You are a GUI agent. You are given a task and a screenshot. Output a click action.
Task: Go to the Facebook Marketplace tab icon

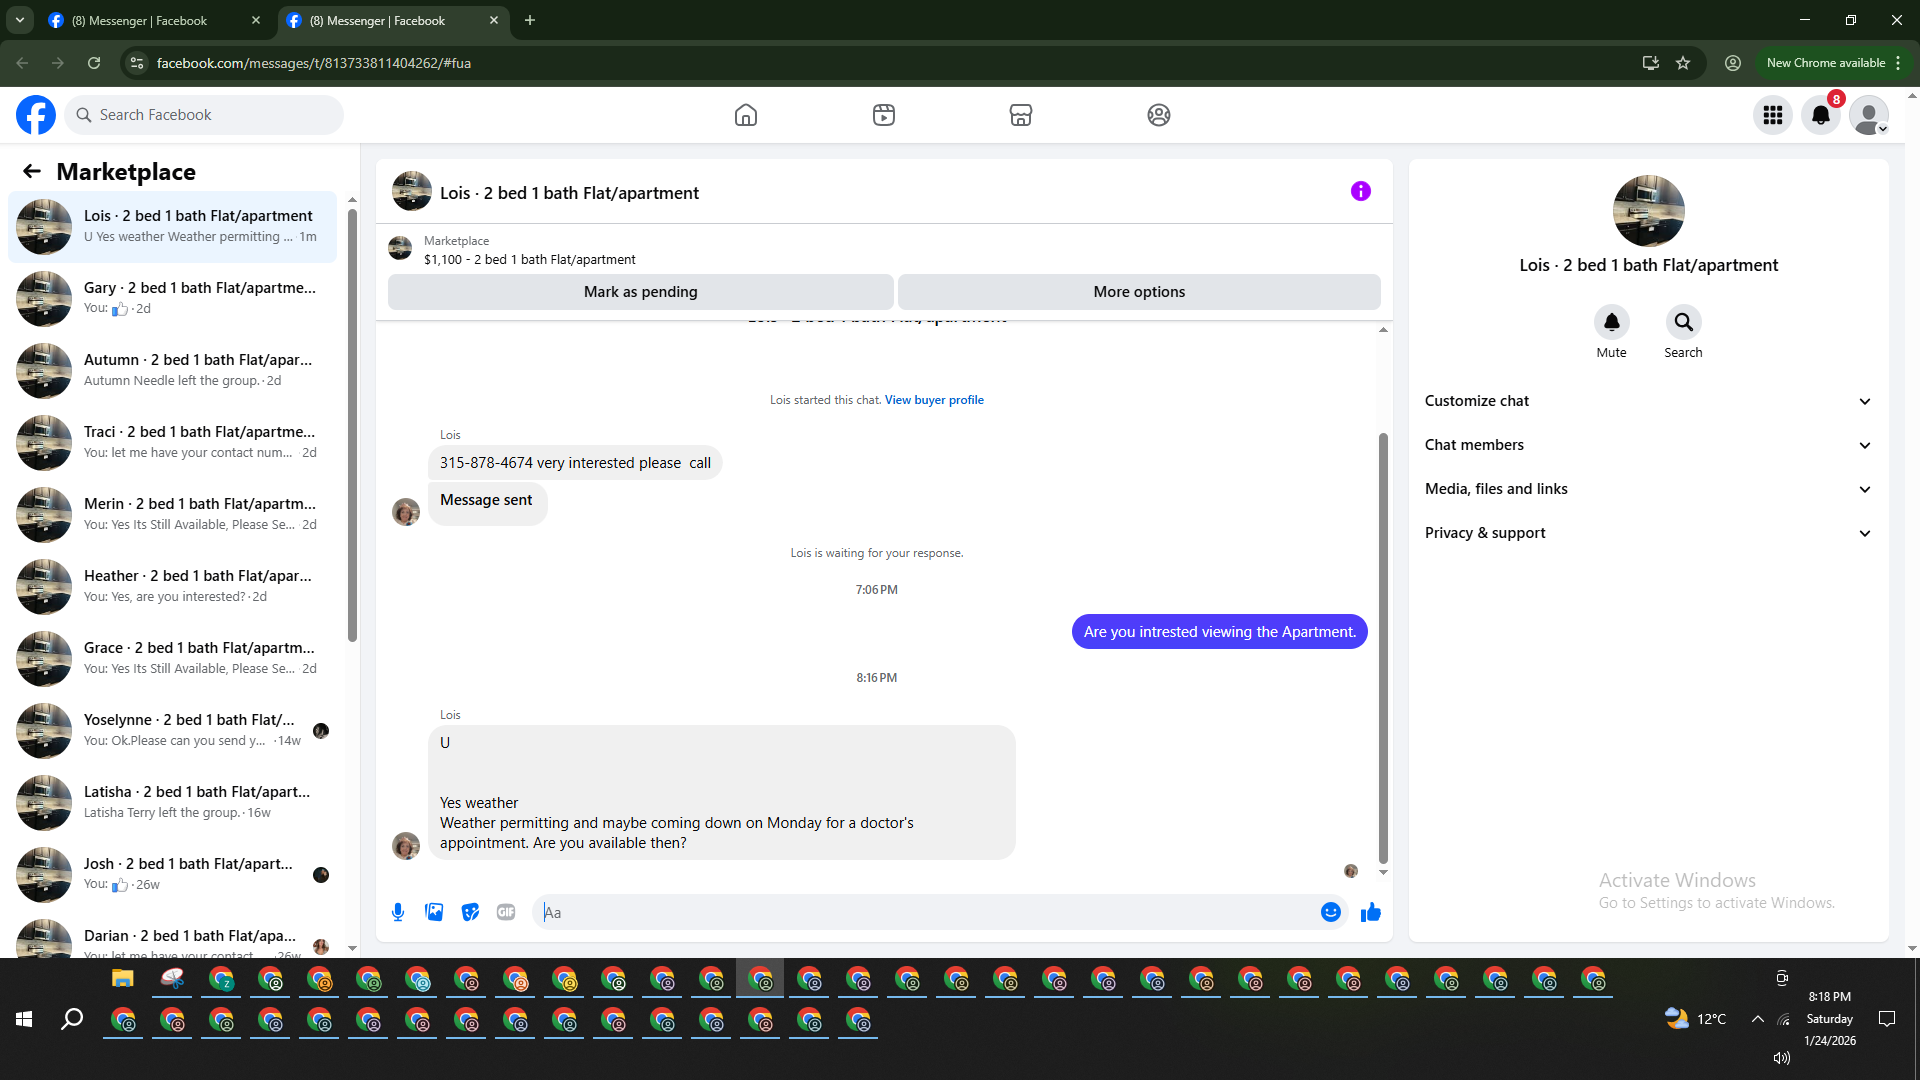[x=1020, y=115]
